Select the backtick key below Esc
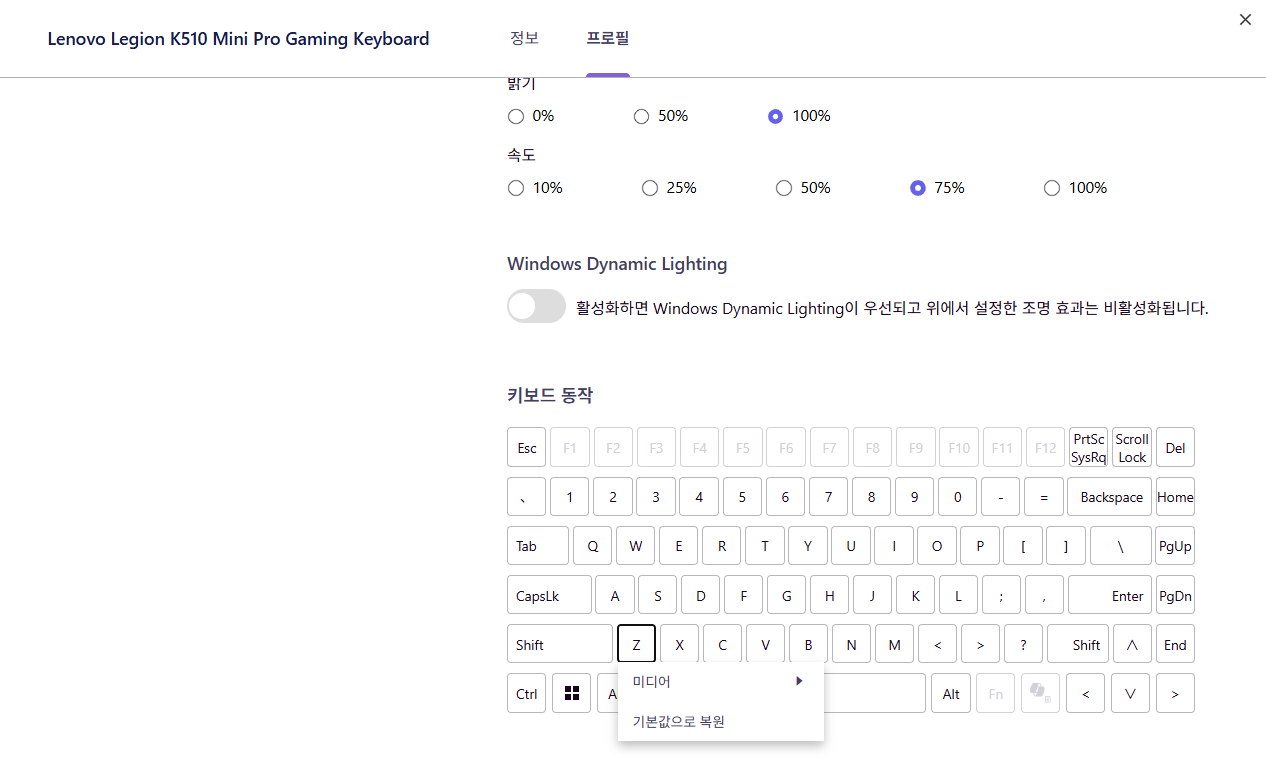 click(527, 496)
